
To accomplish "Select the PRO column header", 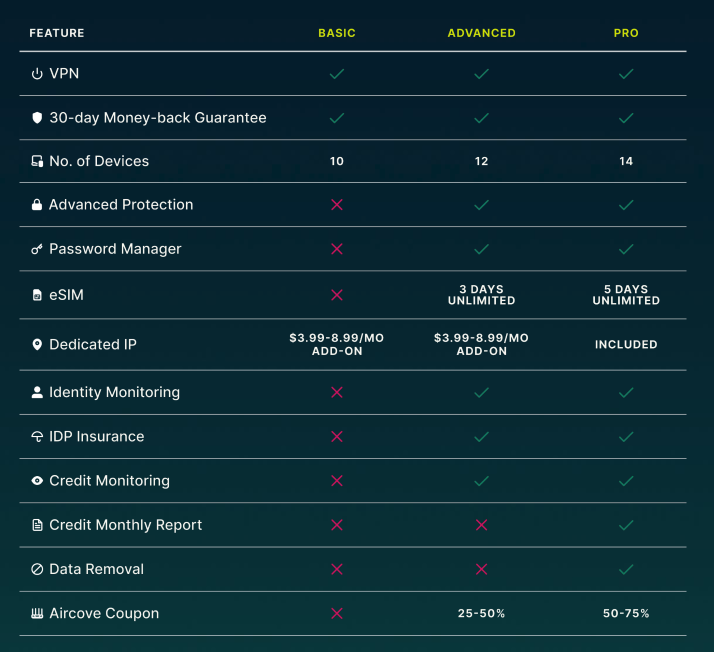I will 626,33.
